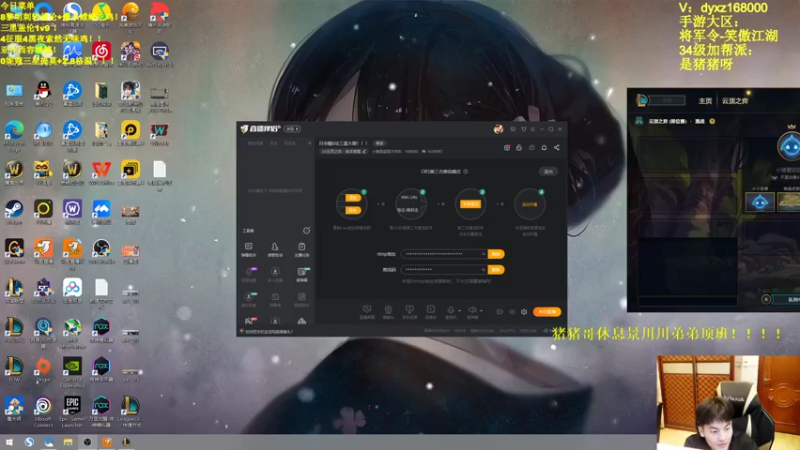Viewport: 800px width, 450px height.
Task: Click the camera record icon near settings gear
Action: pos(499,312)
